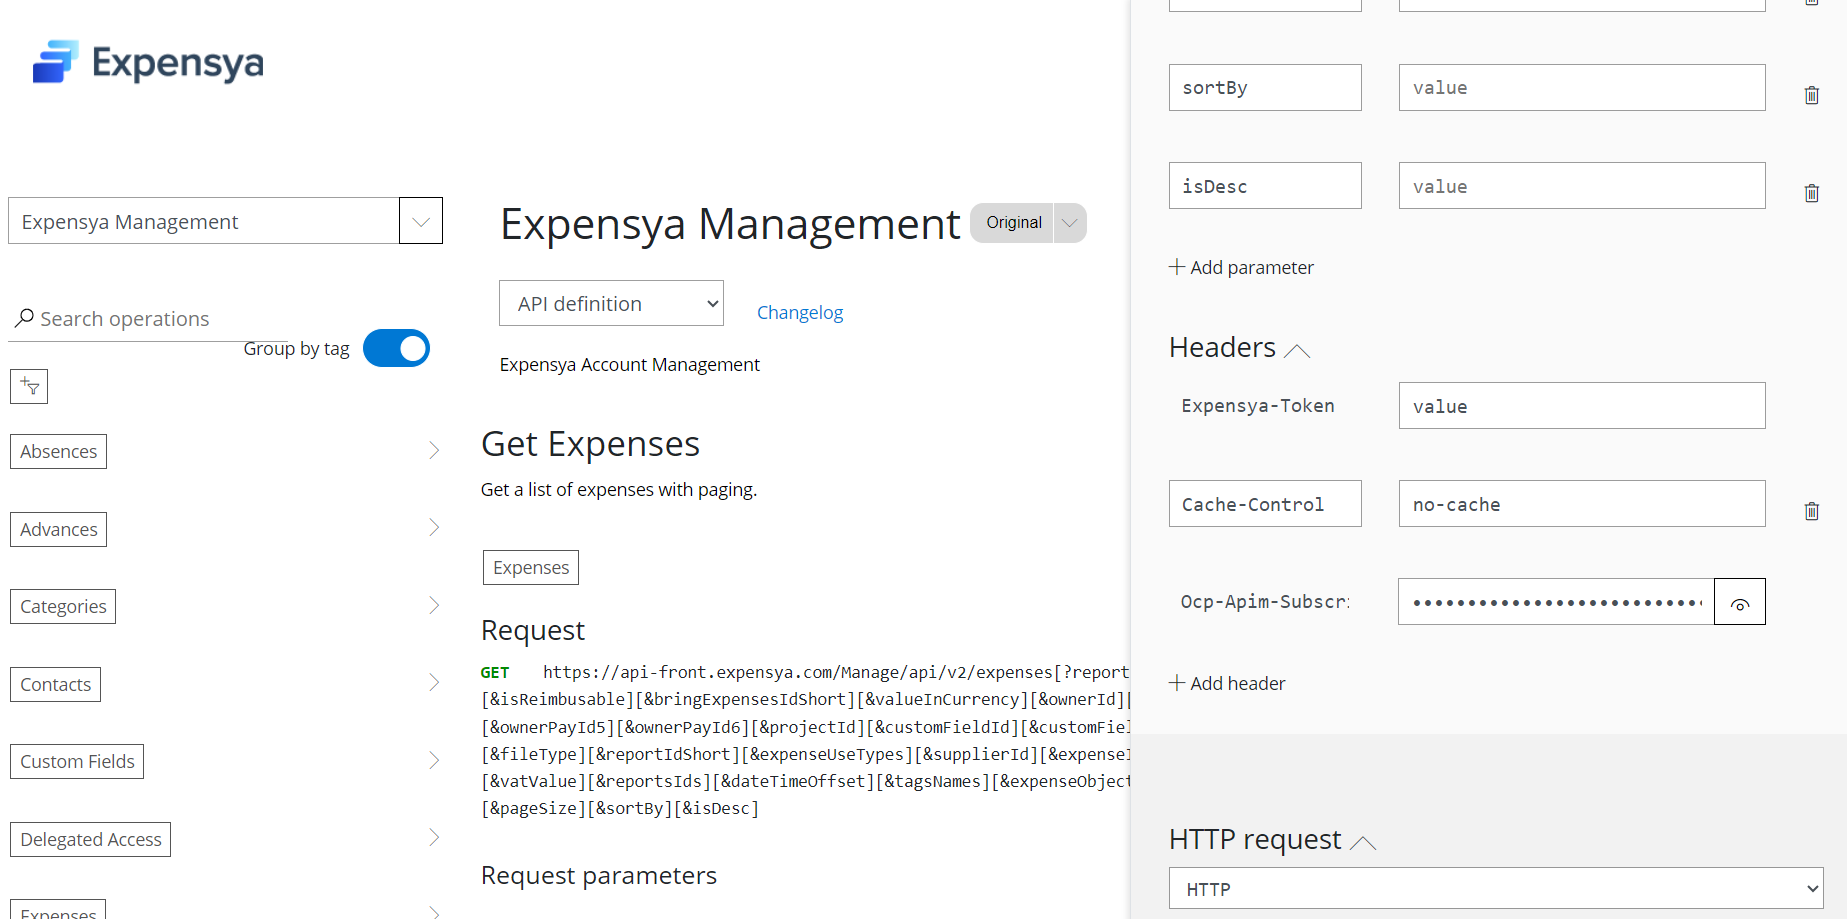Delete the Cache-Control header with trash icon

point(1811,511)
